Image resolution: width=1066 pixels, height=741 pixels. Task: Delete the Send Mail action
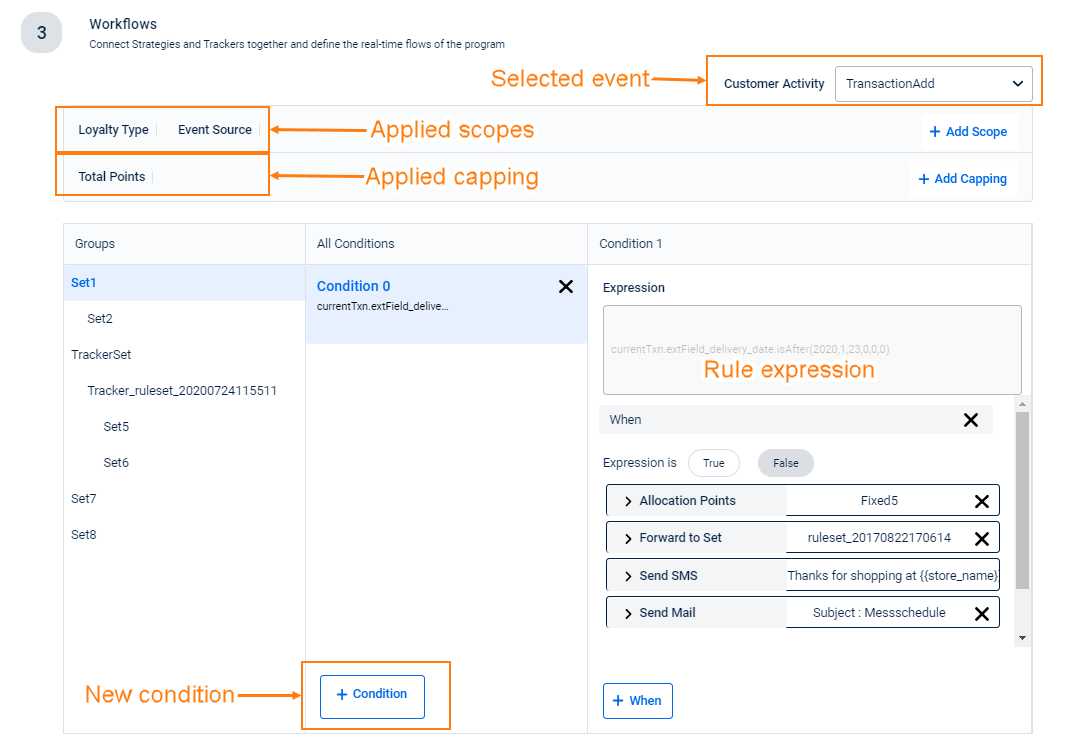coord(980,612)
